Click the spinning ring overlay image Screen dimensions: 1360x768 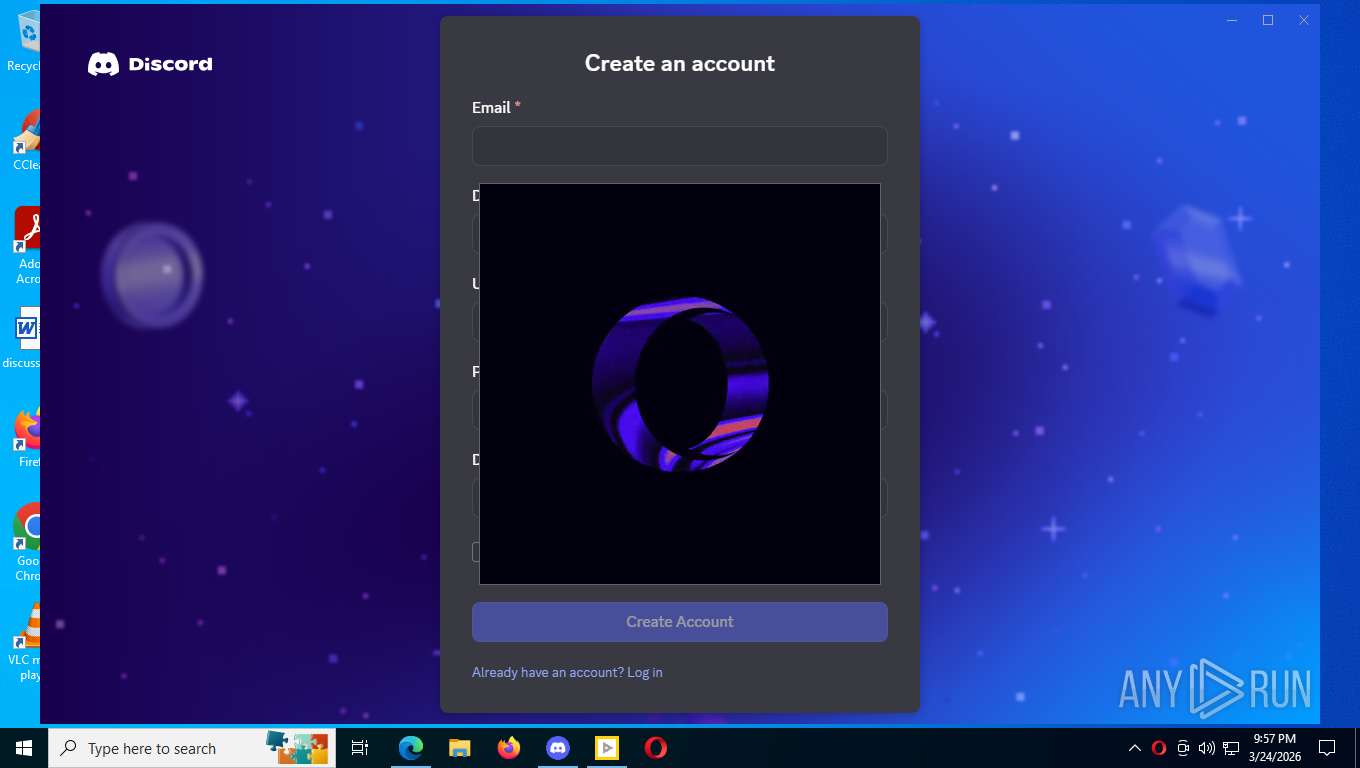tap(680, 384)
